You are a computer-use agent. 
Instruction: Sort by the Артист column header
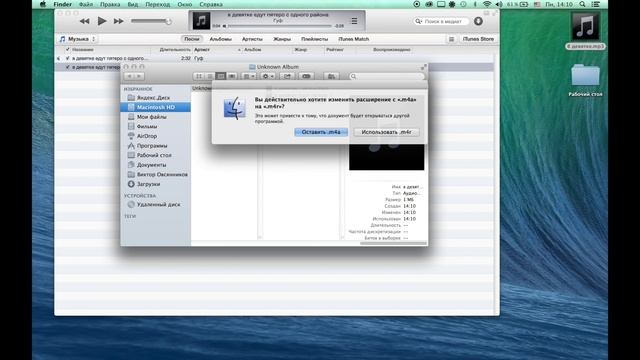(202, 49)
